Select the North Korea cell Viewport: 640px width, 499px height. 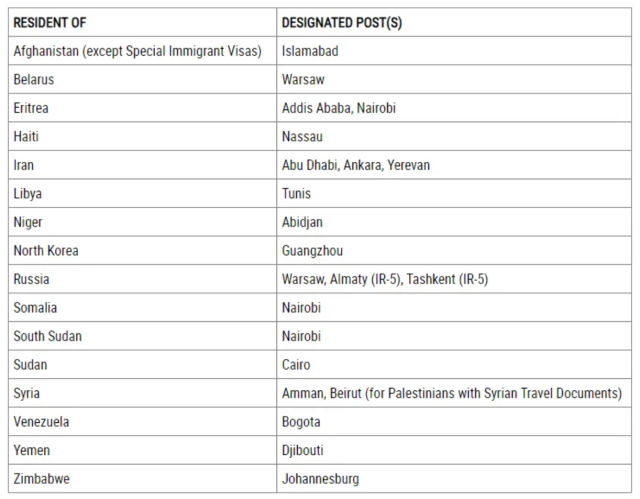[x=142, y=251]
